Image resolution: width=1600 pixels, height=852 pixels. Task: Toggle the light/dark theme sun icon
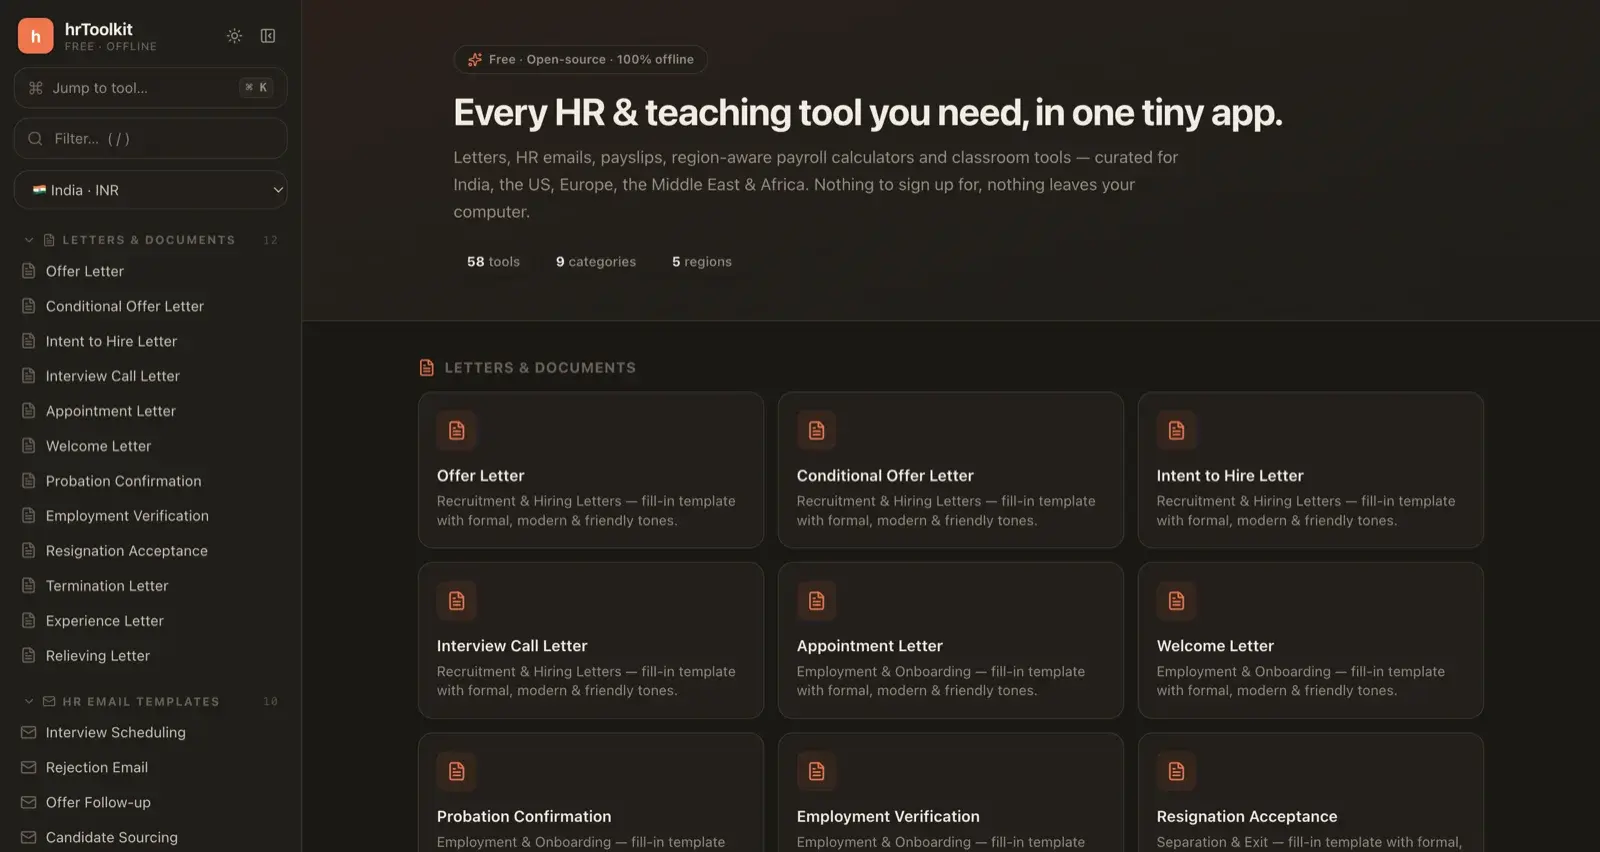[x=234, y=36]
